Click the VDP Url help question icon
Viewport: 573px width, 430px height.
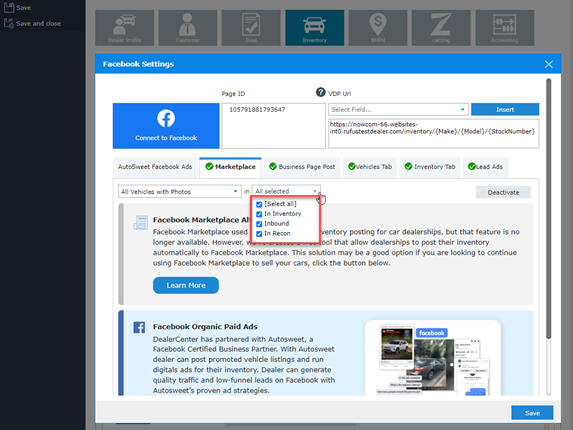tap(320, 92)
